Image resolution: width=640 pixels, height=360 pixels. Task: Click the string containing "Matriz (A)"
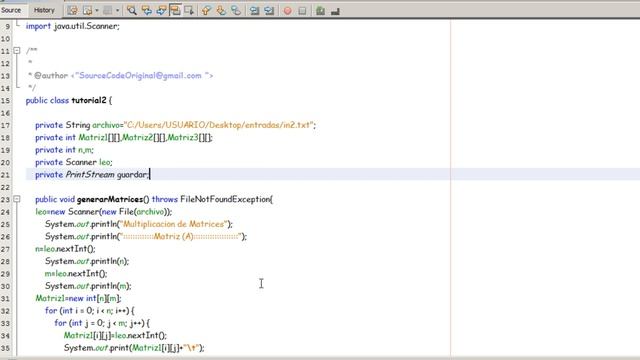coord(180,236)
